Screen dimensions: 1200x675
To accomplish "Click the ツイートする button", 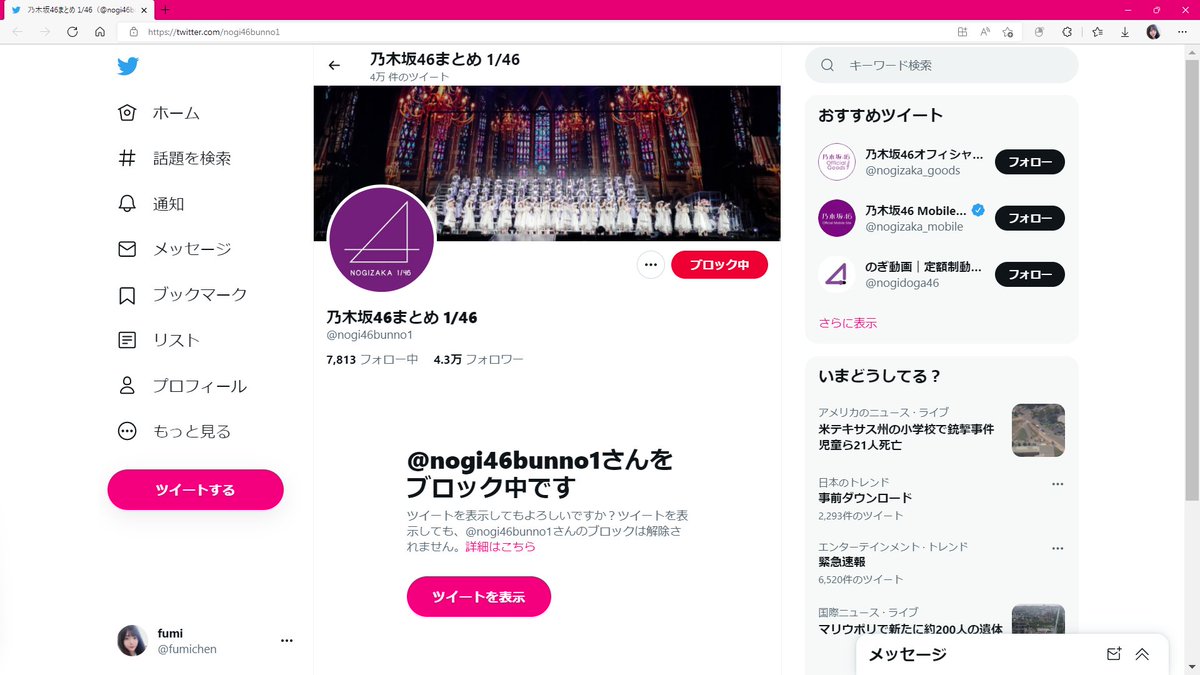I will point(195,490).
